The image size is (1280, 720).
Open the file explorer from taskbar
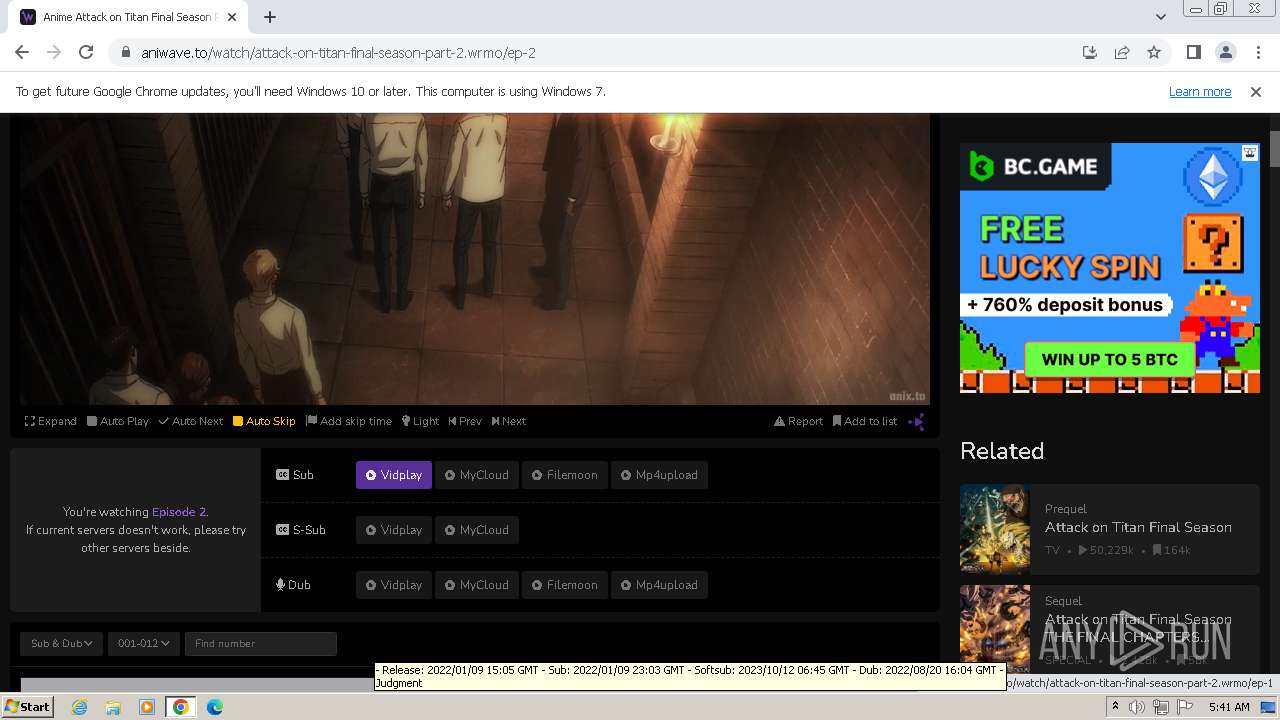(x=113, y=707)
